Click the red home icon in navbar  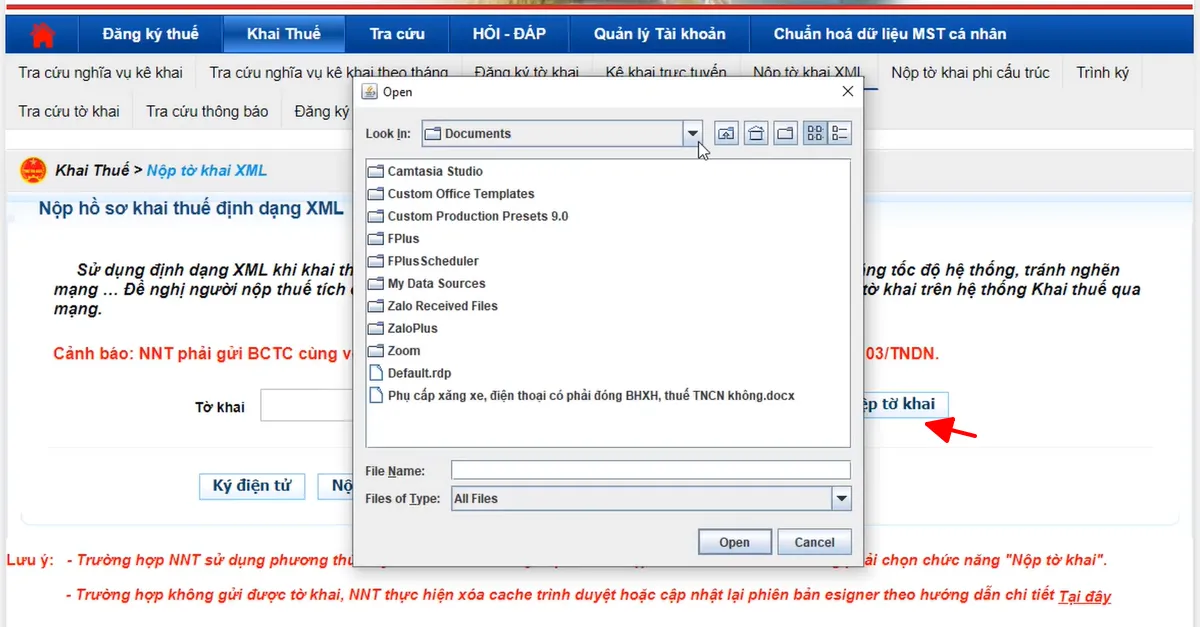(42, 35)
